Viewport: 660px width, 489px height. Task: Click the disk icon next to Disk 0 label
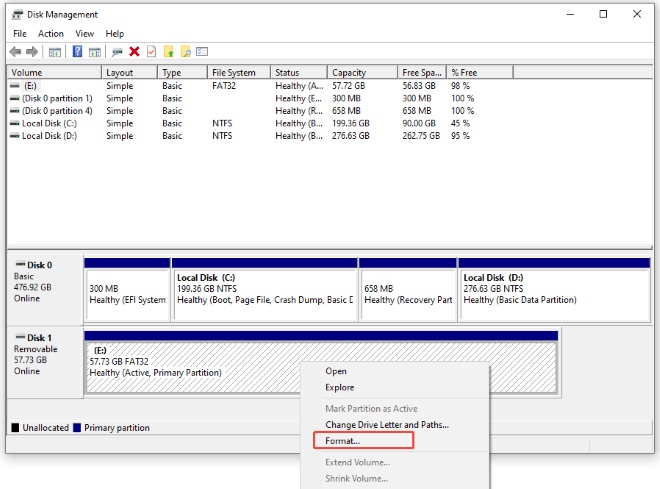pyautogui.click(x=20, y=264)
